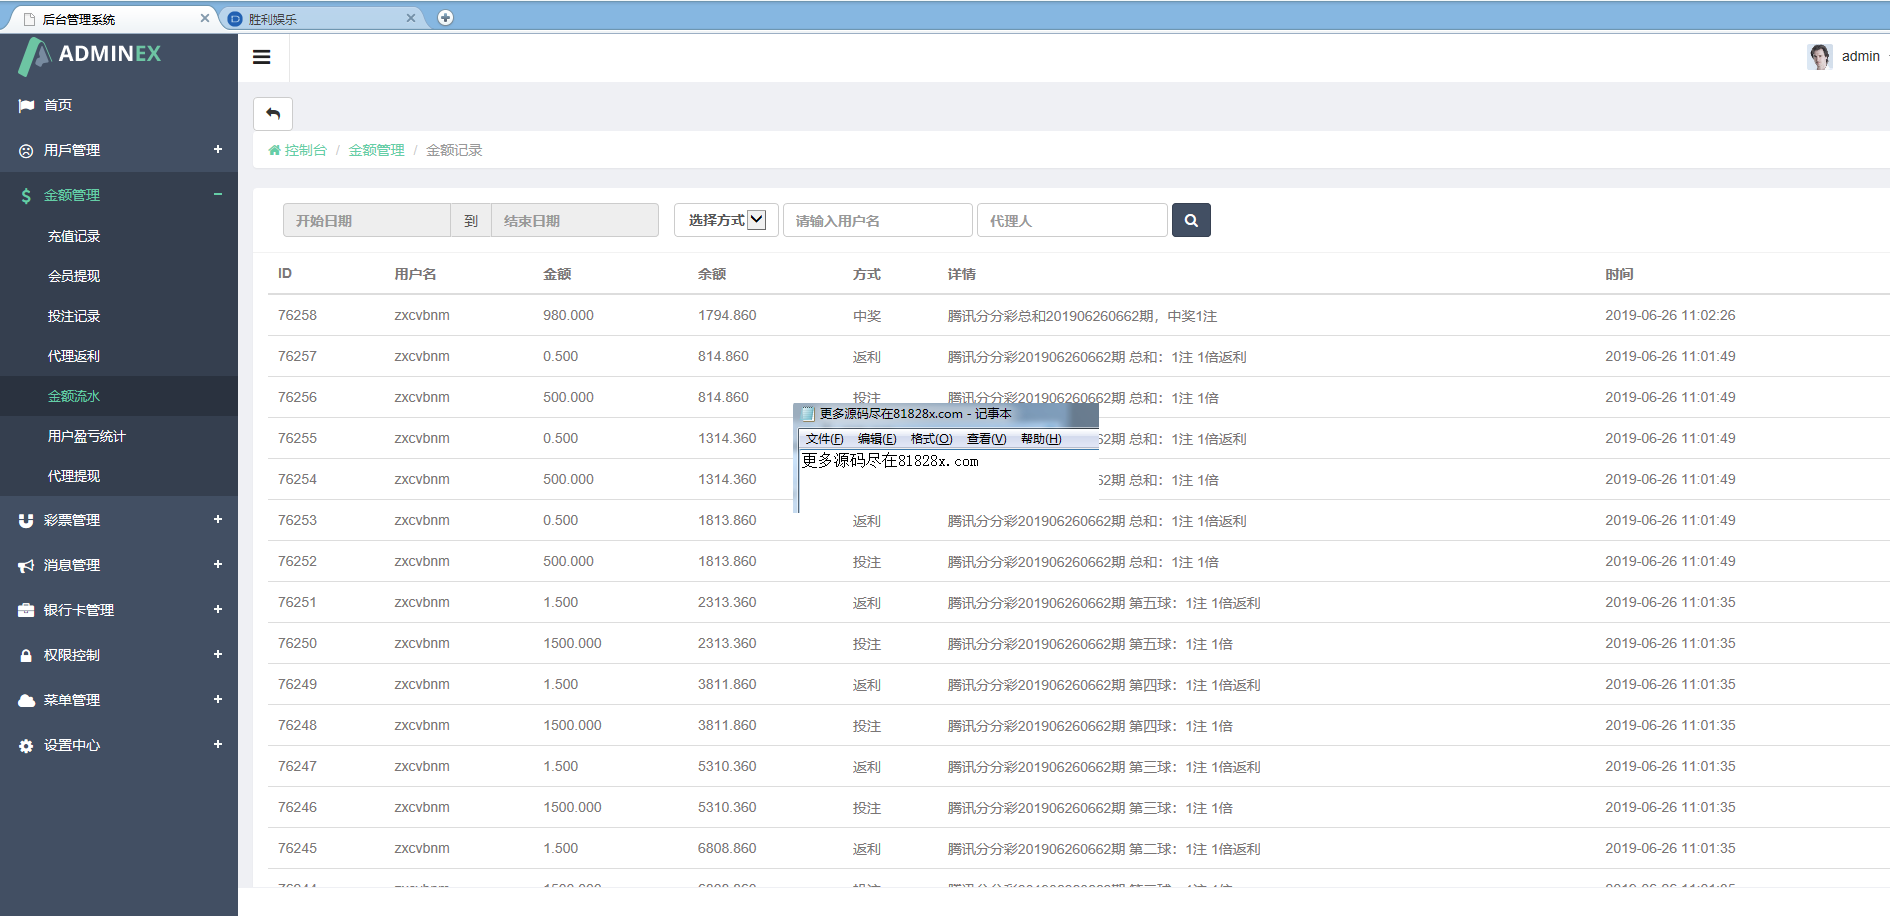The height and width of the screenshot is (916, 1890).
Task: Open new browser tab with plus icon
Action: tap(446, 18)
